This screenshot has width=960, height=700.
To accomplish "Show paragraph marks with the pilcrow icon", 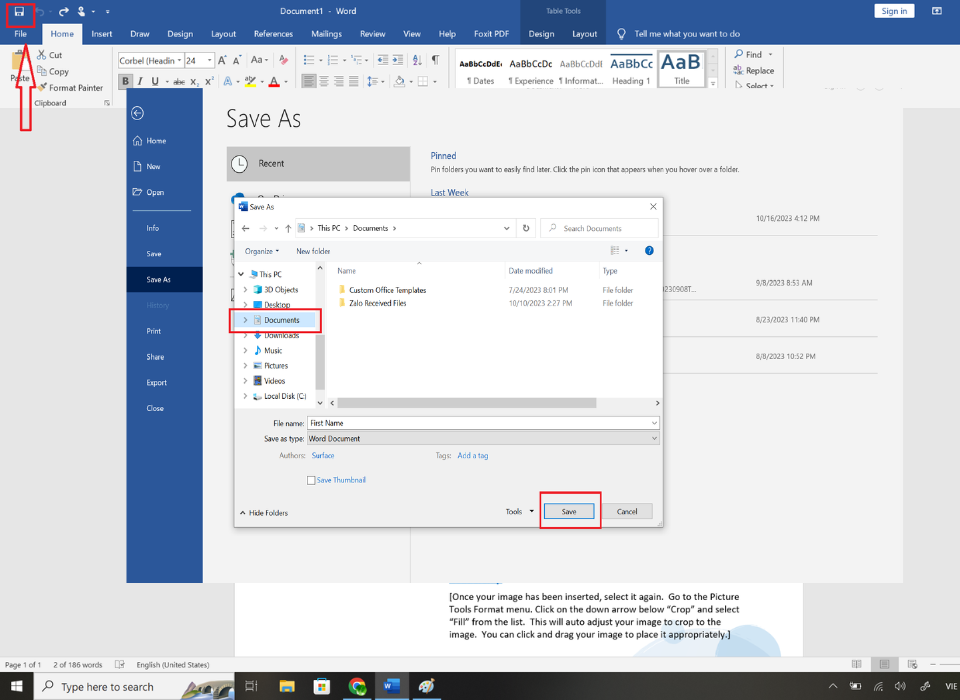I will pyautogui.click(x=435, y=59).
